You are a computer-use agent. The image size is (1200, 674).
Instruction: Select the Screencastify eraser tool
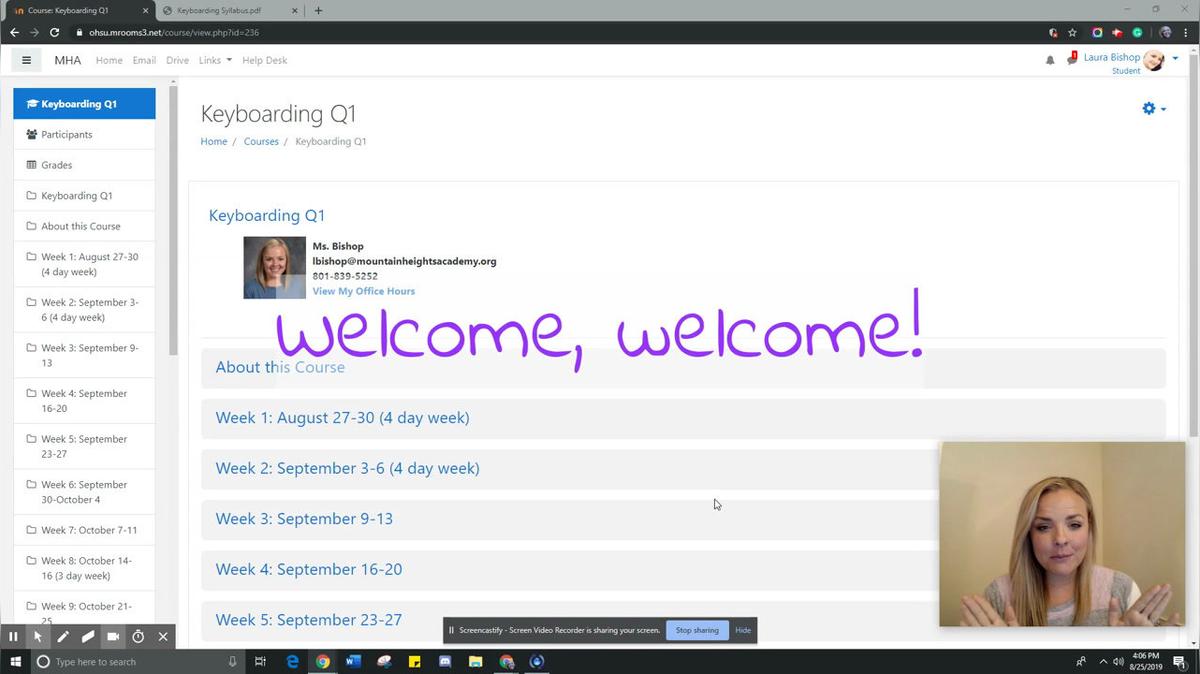point(88,636)
